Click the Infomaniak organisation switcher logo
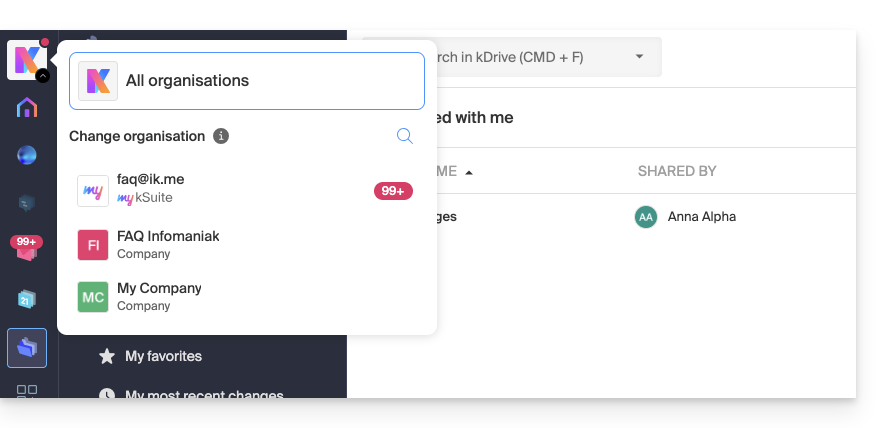This screenshot has width=886, height=428. coord(24,59)
